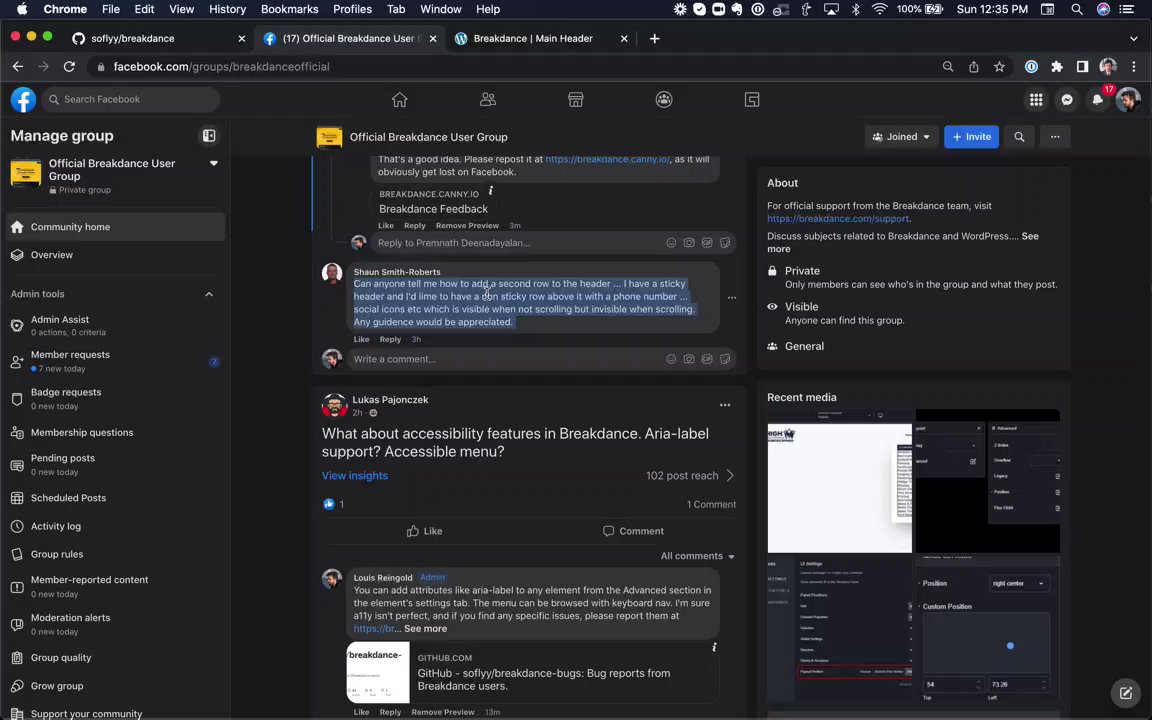This screenshot has height=720, width=1152.
Task: Open breakdance.com/support link in About
Action: [838, 218]
